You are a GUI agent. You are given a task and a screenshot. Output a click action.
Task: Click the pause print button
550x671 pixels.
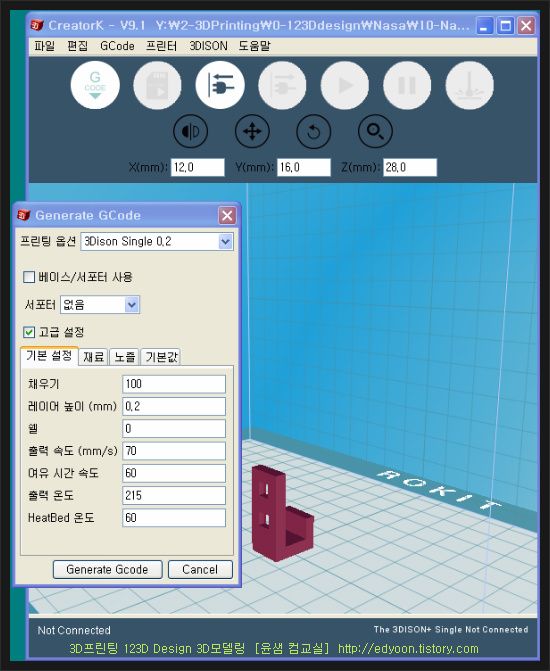pyautogui.click(x=407, y=85)
